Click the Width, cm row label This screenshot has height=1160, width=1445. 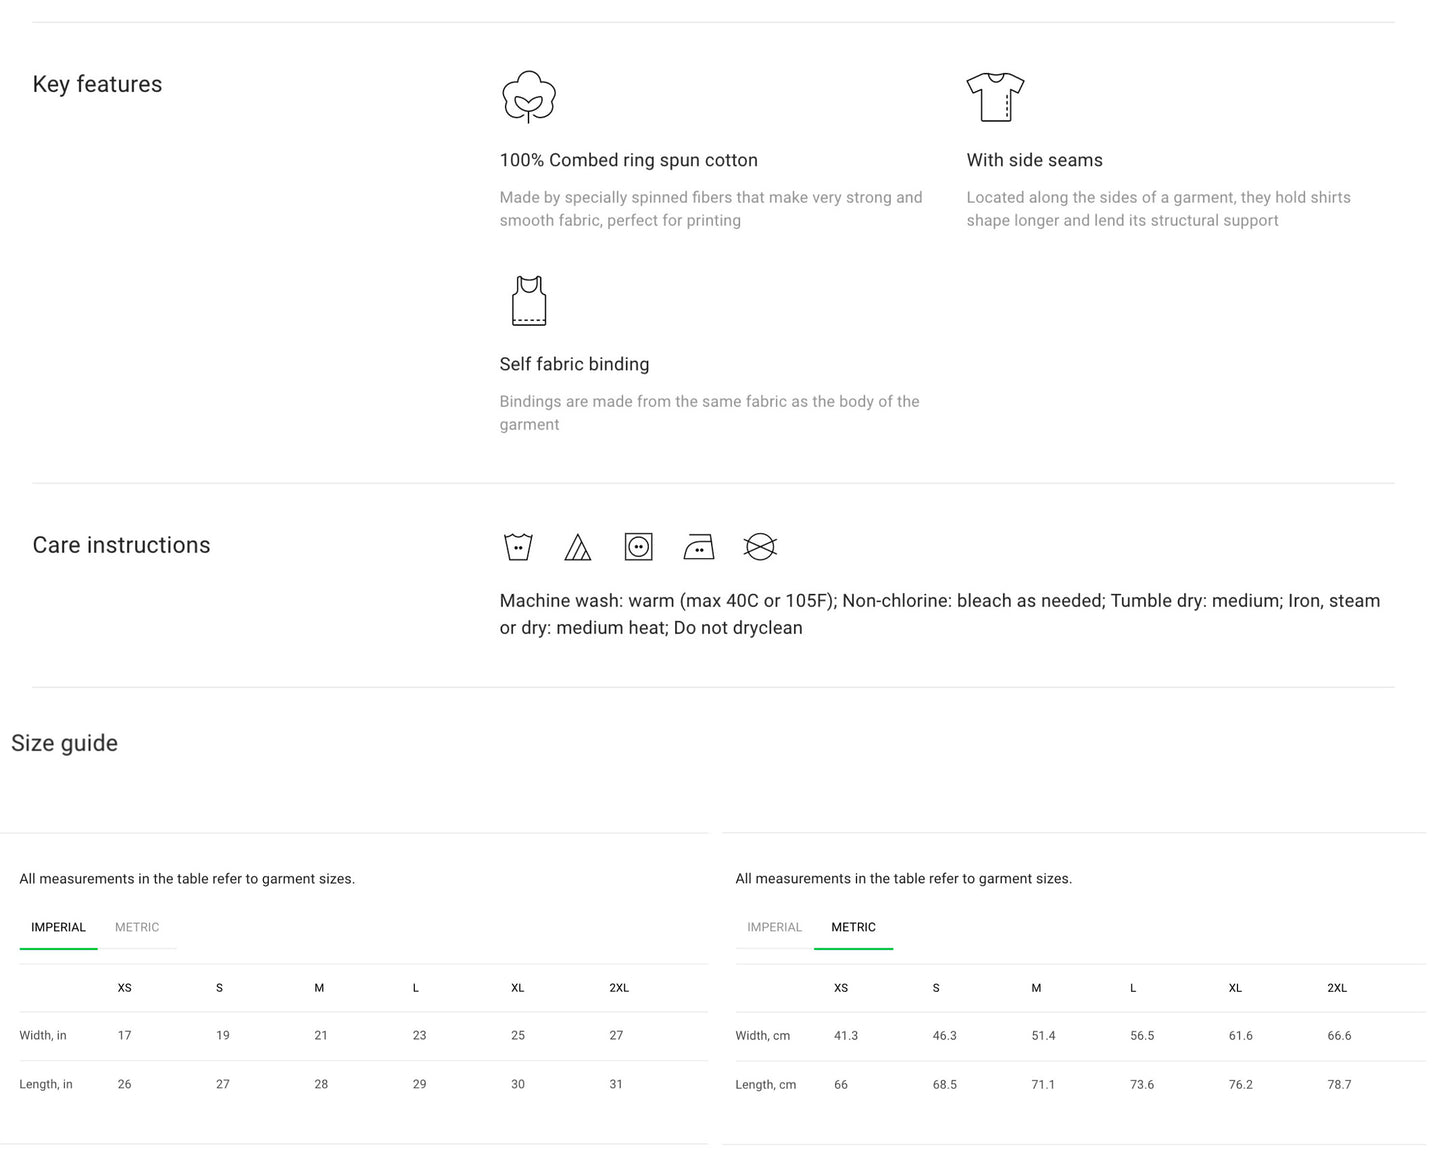(x=762, y=1036)
